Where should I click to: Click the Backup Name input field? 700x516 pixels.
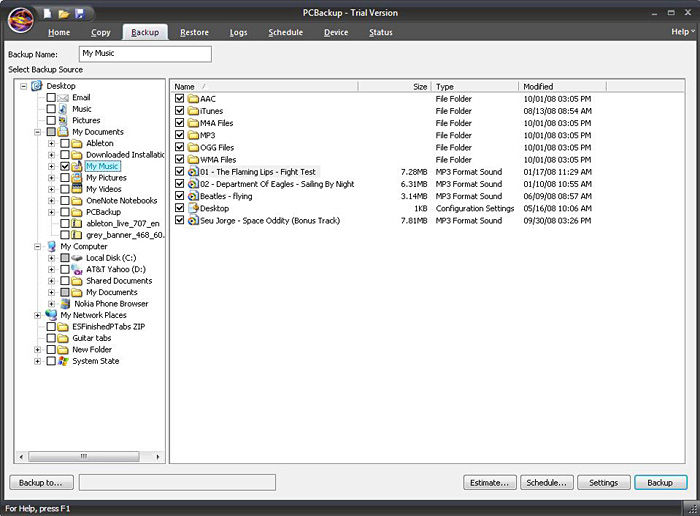(x=145, y=54)
